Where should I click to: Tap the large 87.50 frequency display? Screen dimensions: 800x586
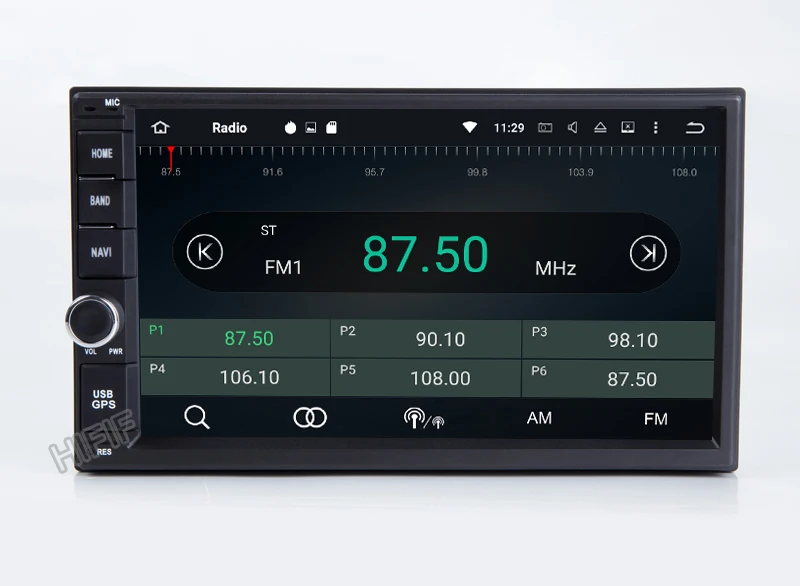point(426,253)
